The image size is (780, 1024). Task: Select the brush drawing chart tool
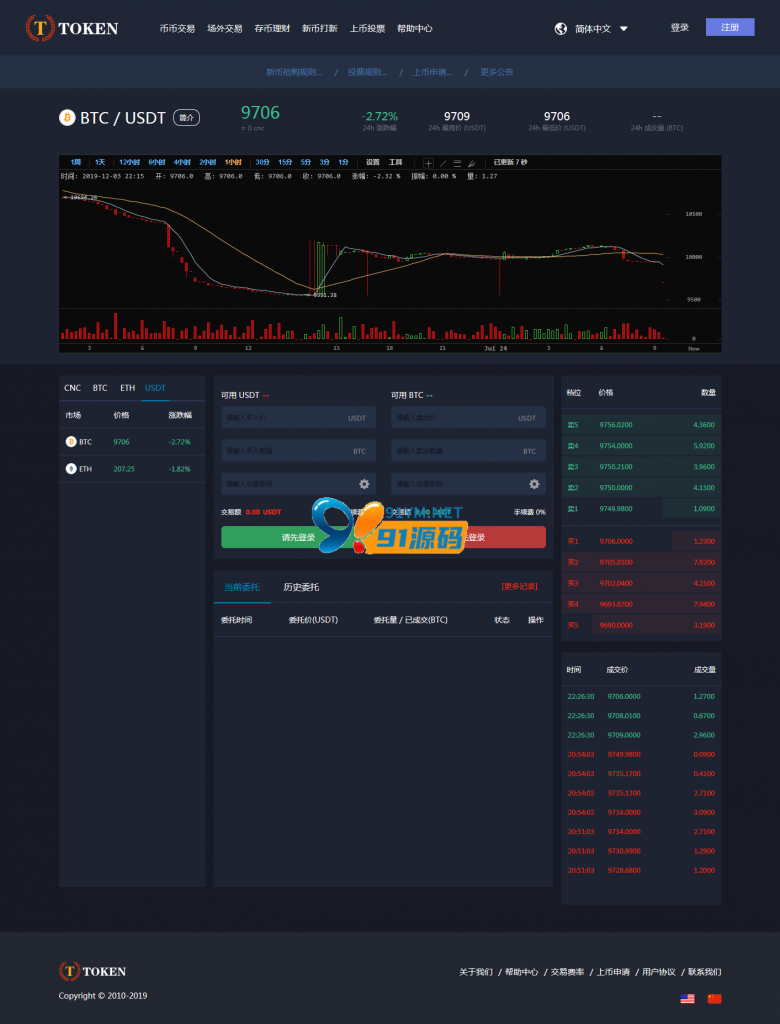[472, 163]
